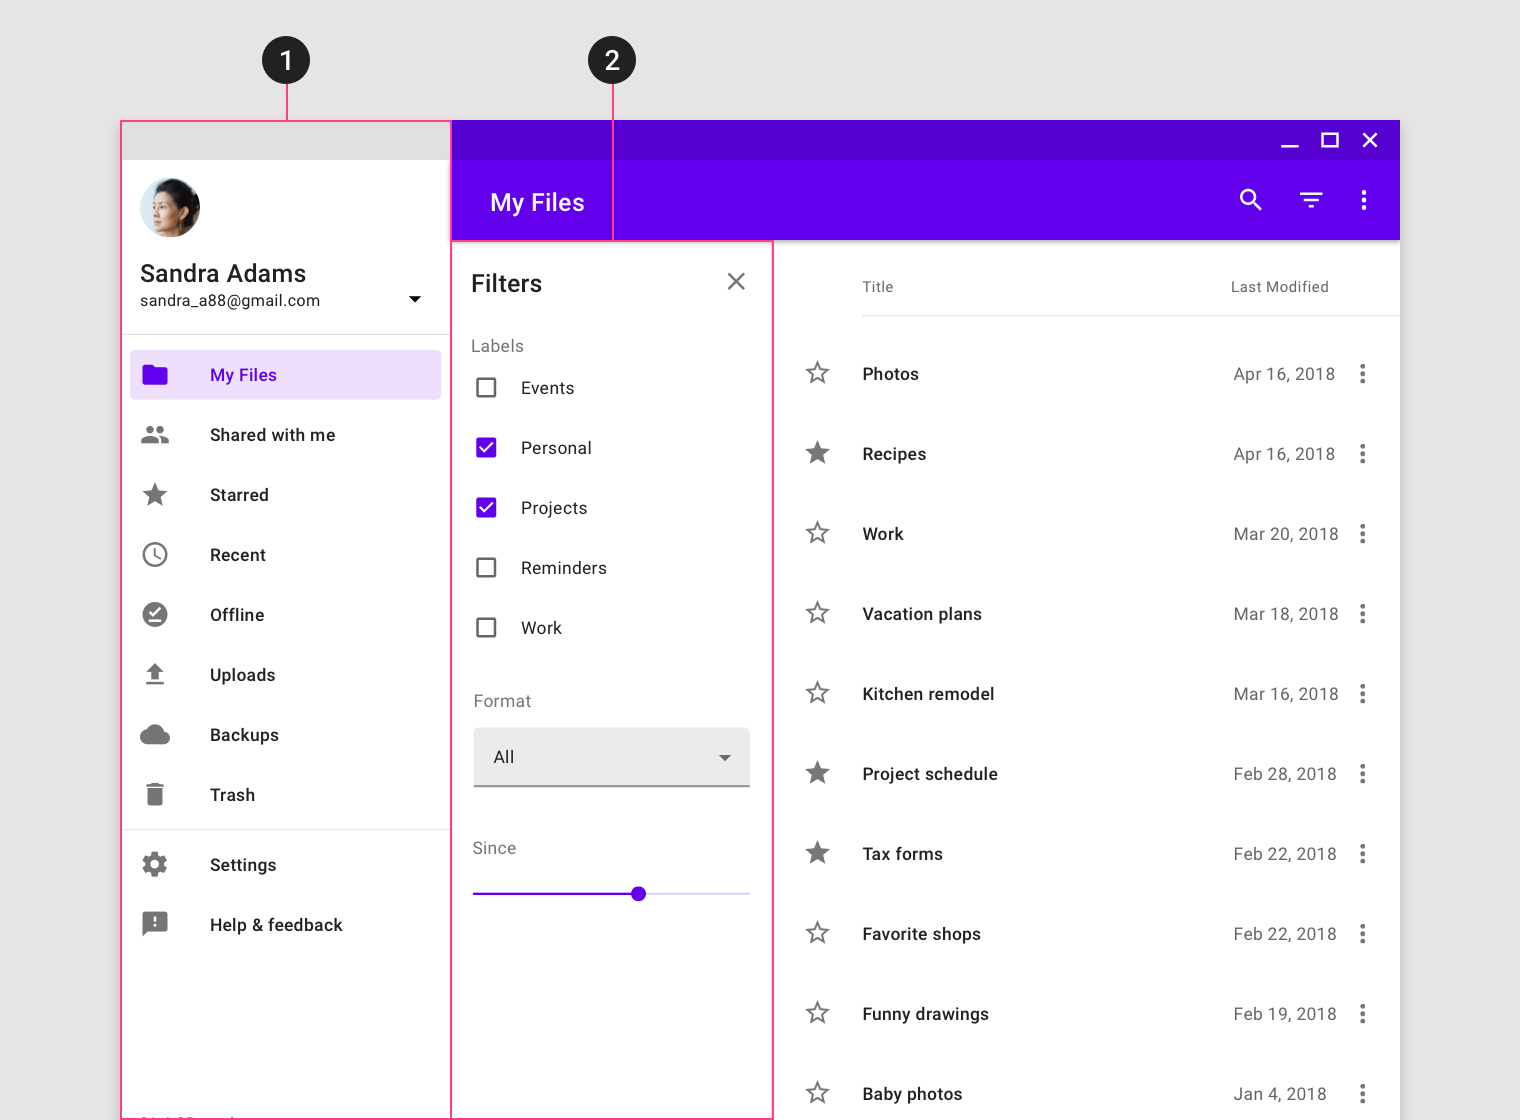1520x1120 pixels.
Task: Open more options for Funny drawings
Action: click(1363, 1014)
